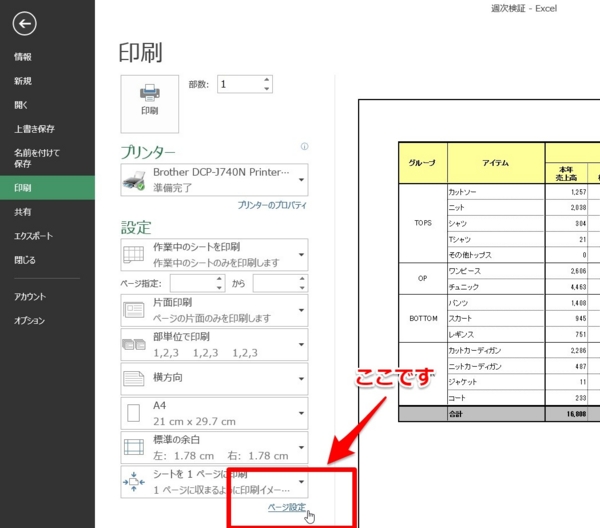Open the シートを1ページに印刷 scaling dropdown

[214, 482]
